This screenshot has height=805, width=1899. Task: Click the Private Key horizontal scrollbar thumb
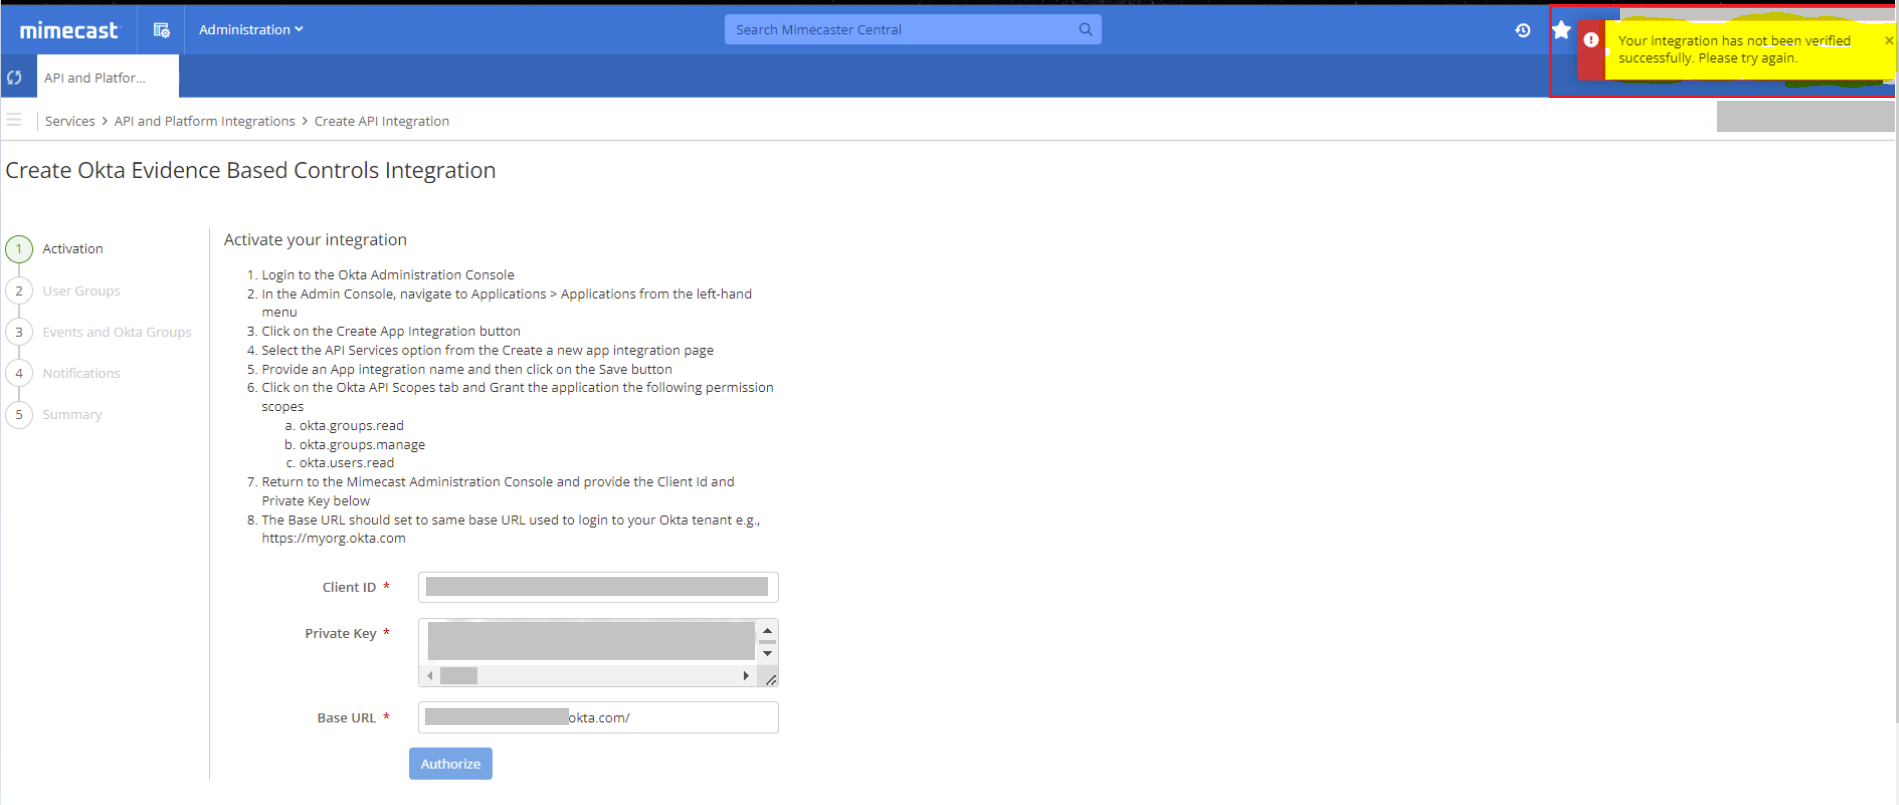459,676
